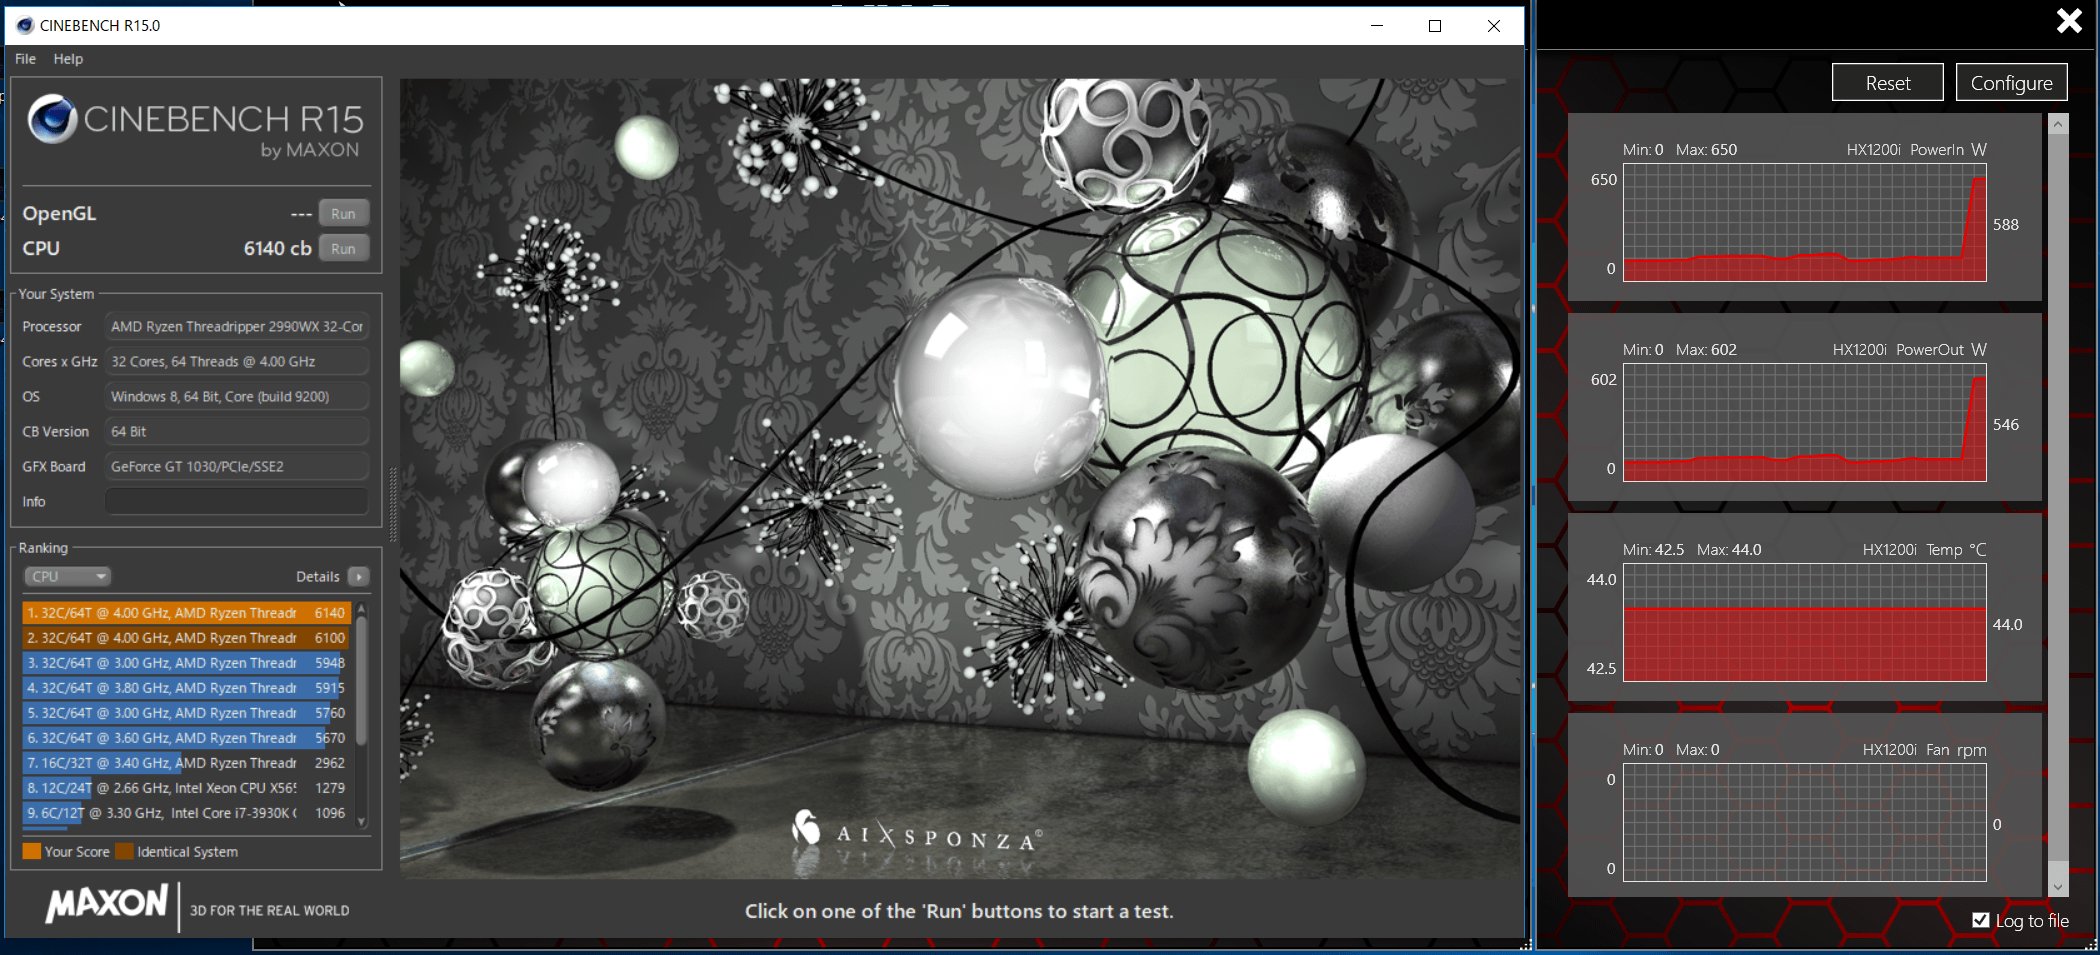2100x955 pixels.
Task: Click the Identical System color swatch
Action: pos(125,852)
